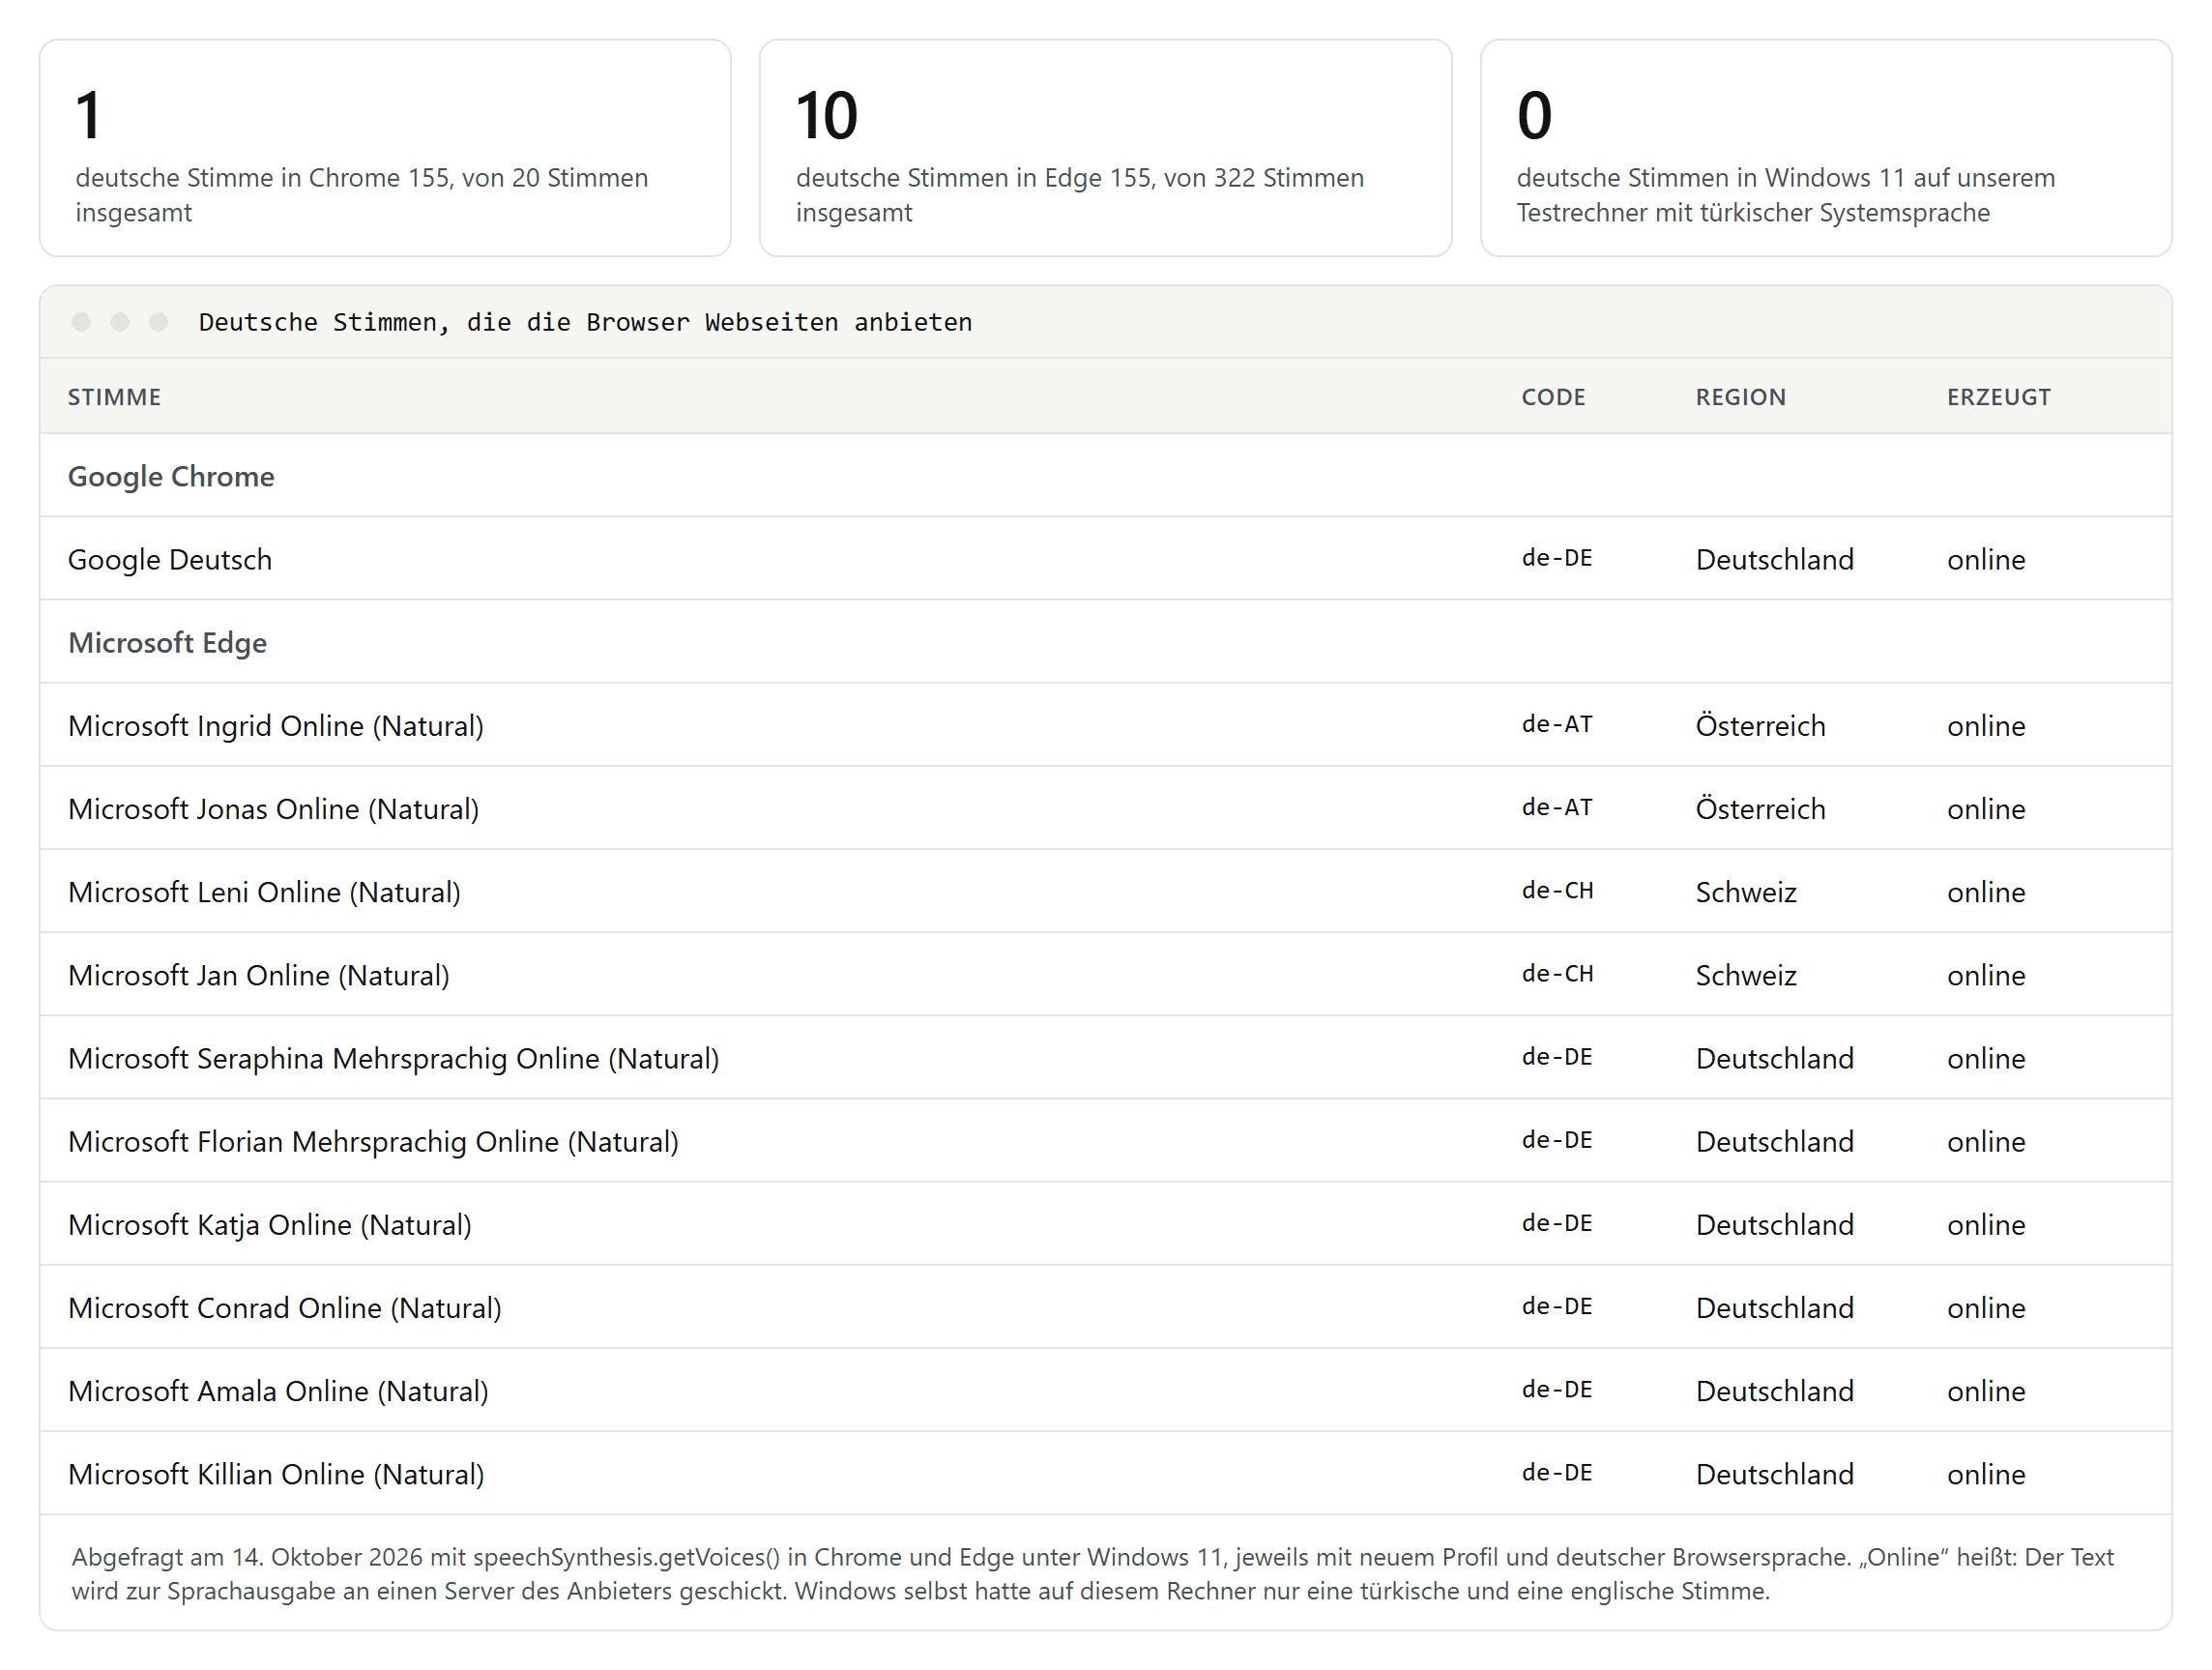Screen dimensions: 2212x1670
Task: Select 'Microsoft Amala Online (Natural)' row
Action: 1105,1390
